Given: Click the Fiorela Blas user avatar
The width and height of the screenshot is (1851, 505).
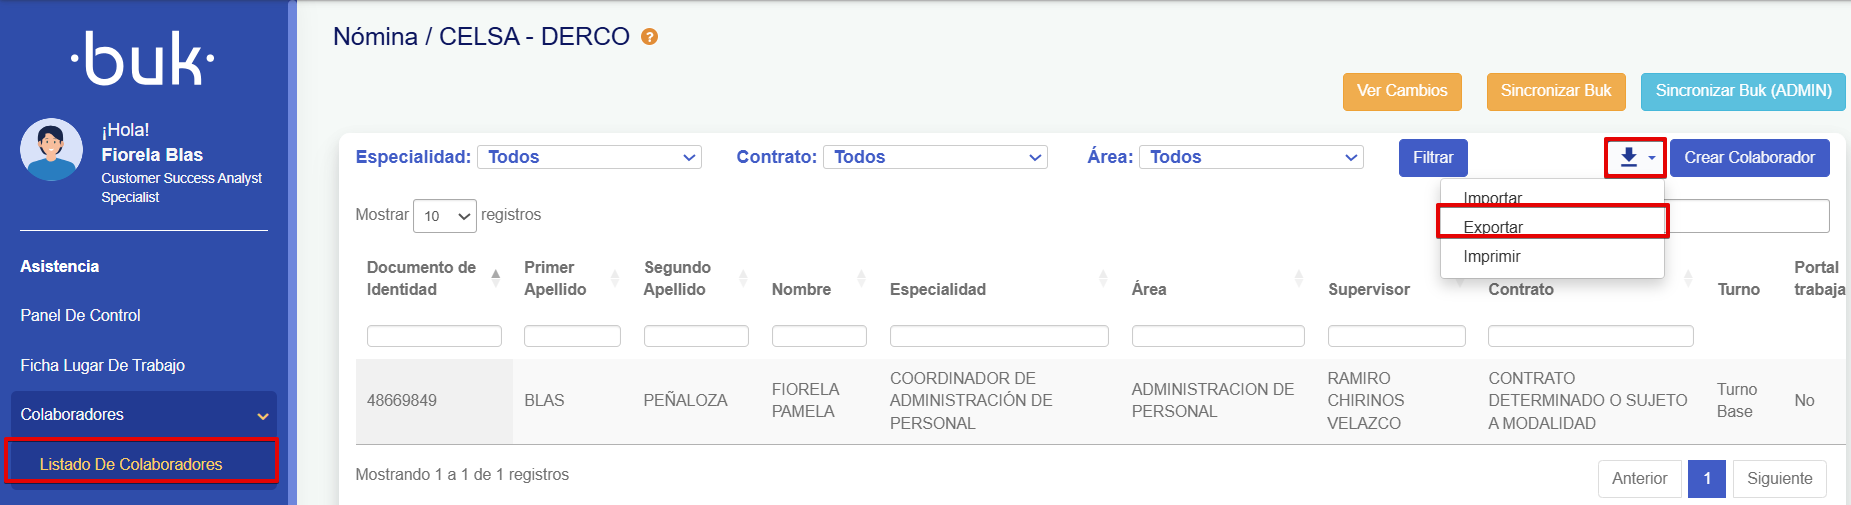Looking at the screenshot, I should tap(51, 150).
